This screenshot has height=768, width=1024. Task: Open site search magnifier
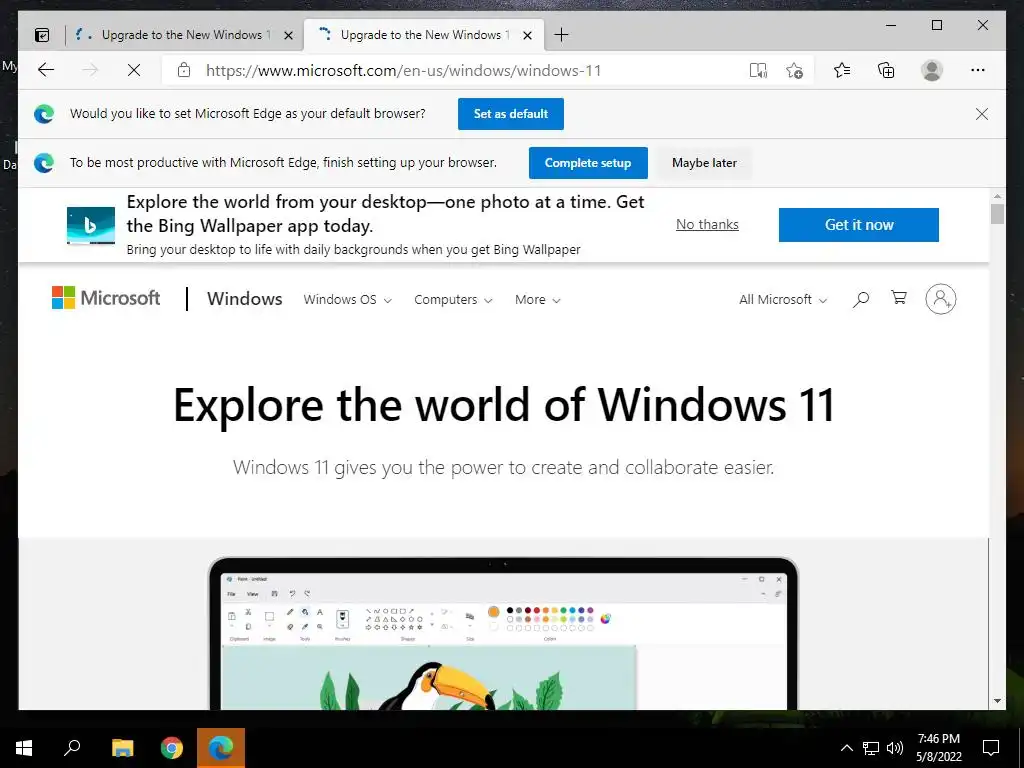tap(861, 299)
